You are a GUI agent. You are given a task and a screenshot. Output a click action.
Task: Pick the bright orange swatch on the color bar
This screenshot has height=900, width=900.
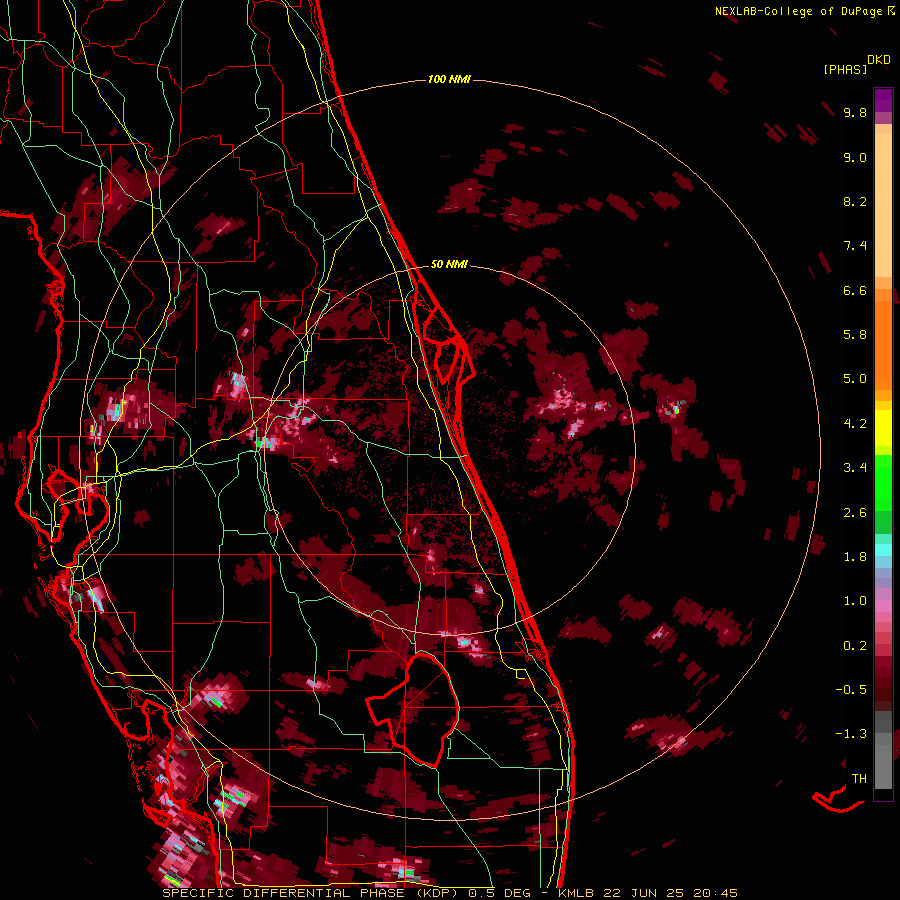pyautogui.click(x=883, y=345)
